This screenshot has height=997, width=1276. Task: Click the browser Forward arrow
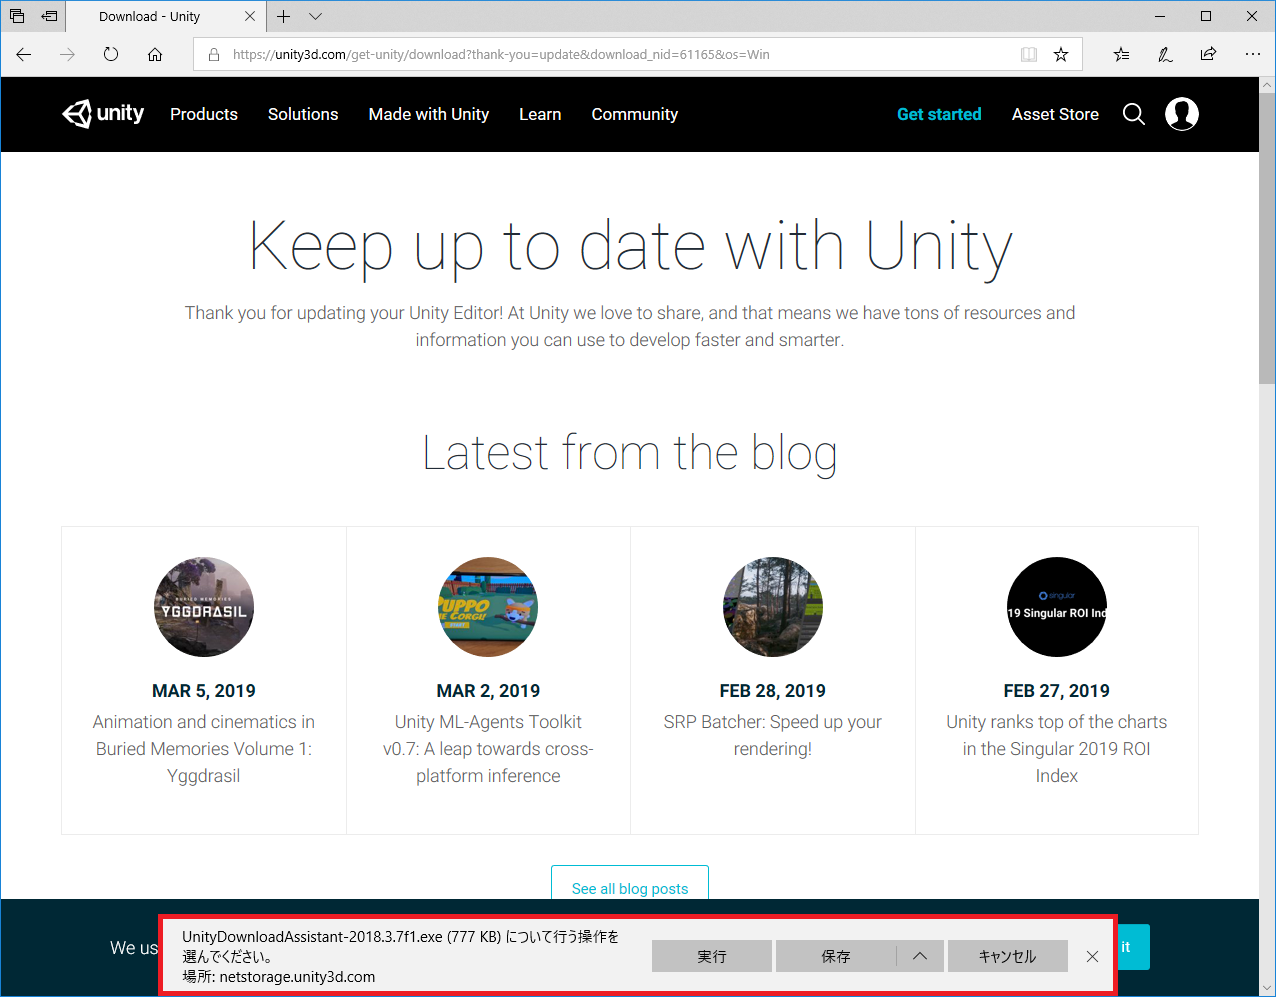click(x=67, y=54)
